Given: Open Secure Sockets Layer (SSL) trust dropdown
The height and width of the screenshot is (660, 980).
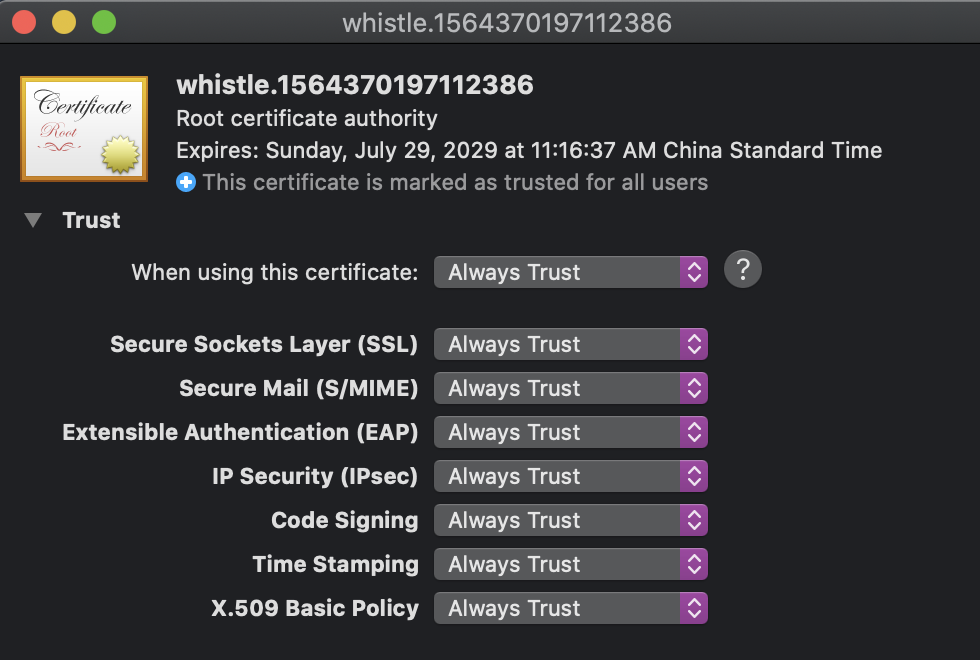Looking at the screenshot, I should pyautogui.click(x=570, y=344).
